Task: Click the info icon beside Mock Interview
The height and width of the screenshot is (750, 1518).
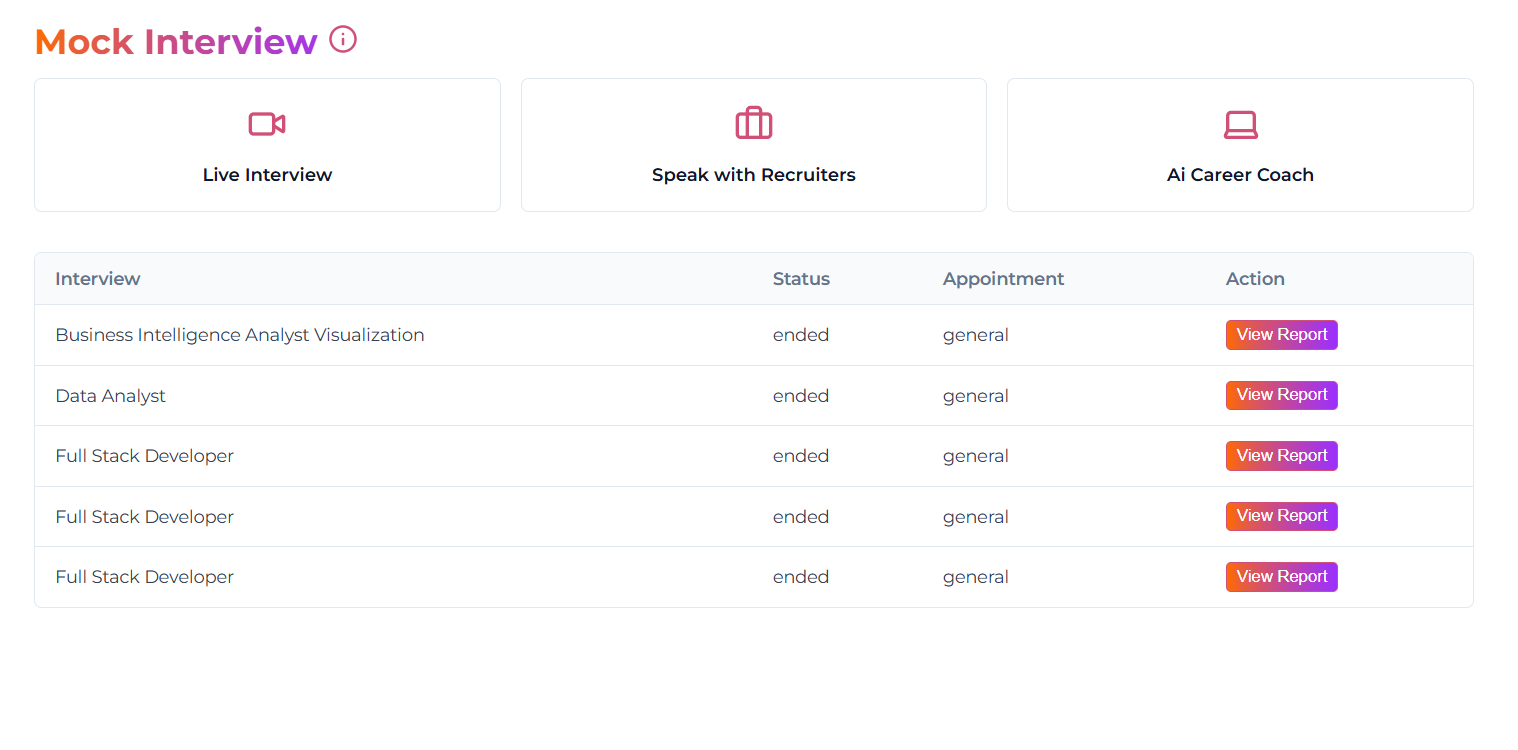Action: (343, 40)
